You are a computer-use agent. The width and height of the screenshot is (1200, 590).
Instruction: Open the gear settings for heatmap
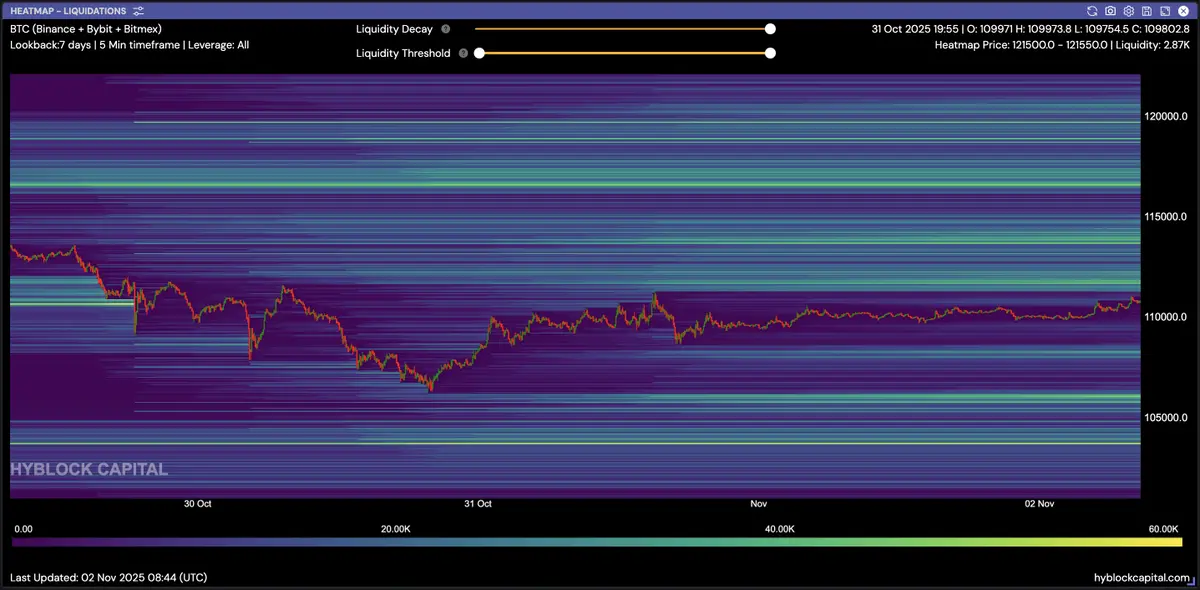pos(1128,10)
